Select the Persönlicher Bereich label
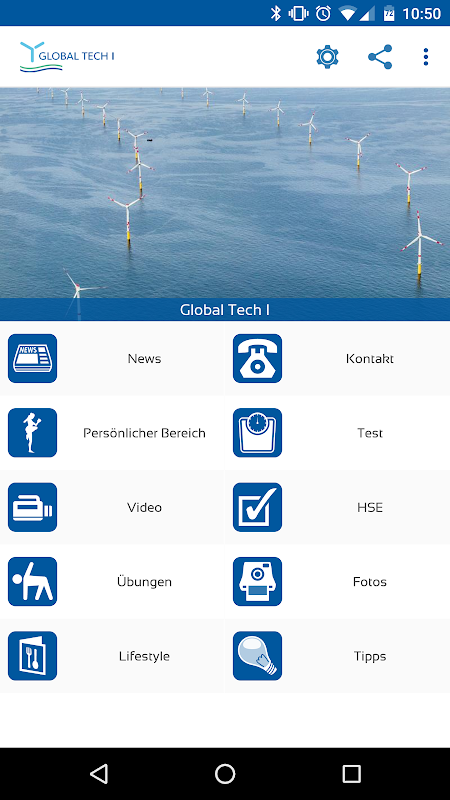Image resolution: width=450 pixels, height=800 pixels. [144, 433]
